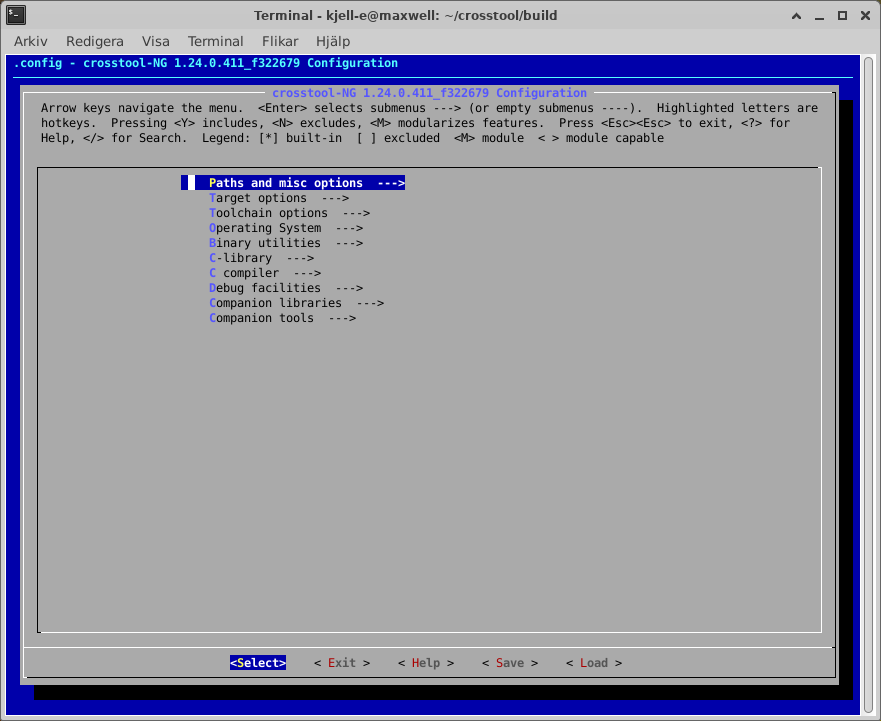Viewport: 881px width, 721px height.
Task: Open Operating System submenu
Action: point(286,228)
